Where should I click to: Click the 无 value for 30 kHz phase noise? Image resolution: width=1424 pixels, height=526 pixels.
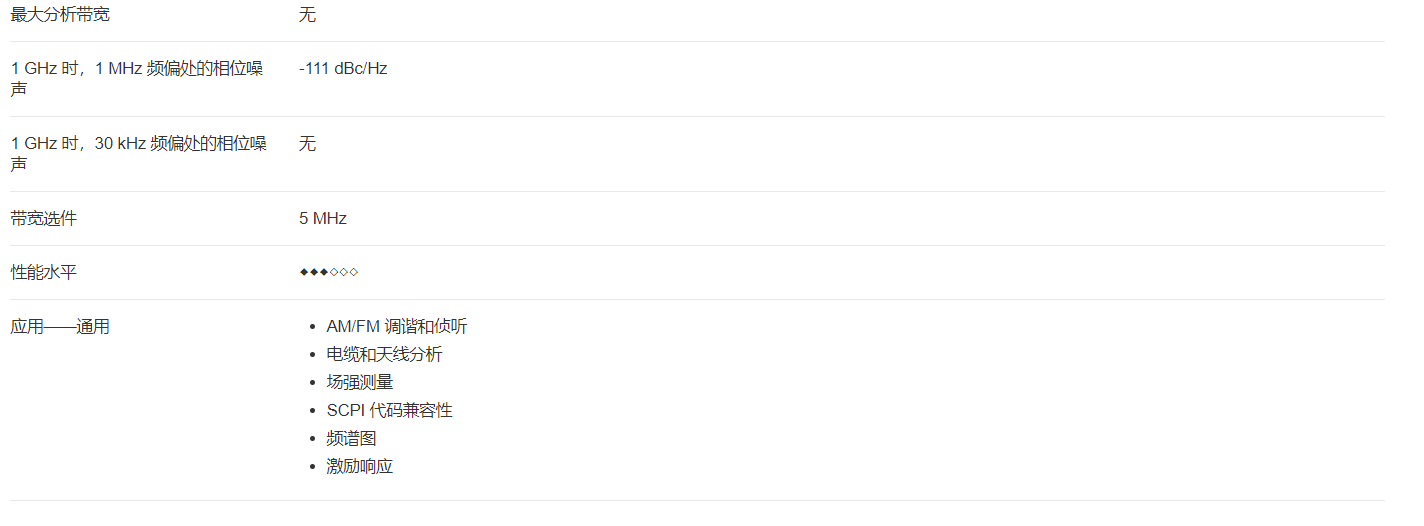pos(307,144)
